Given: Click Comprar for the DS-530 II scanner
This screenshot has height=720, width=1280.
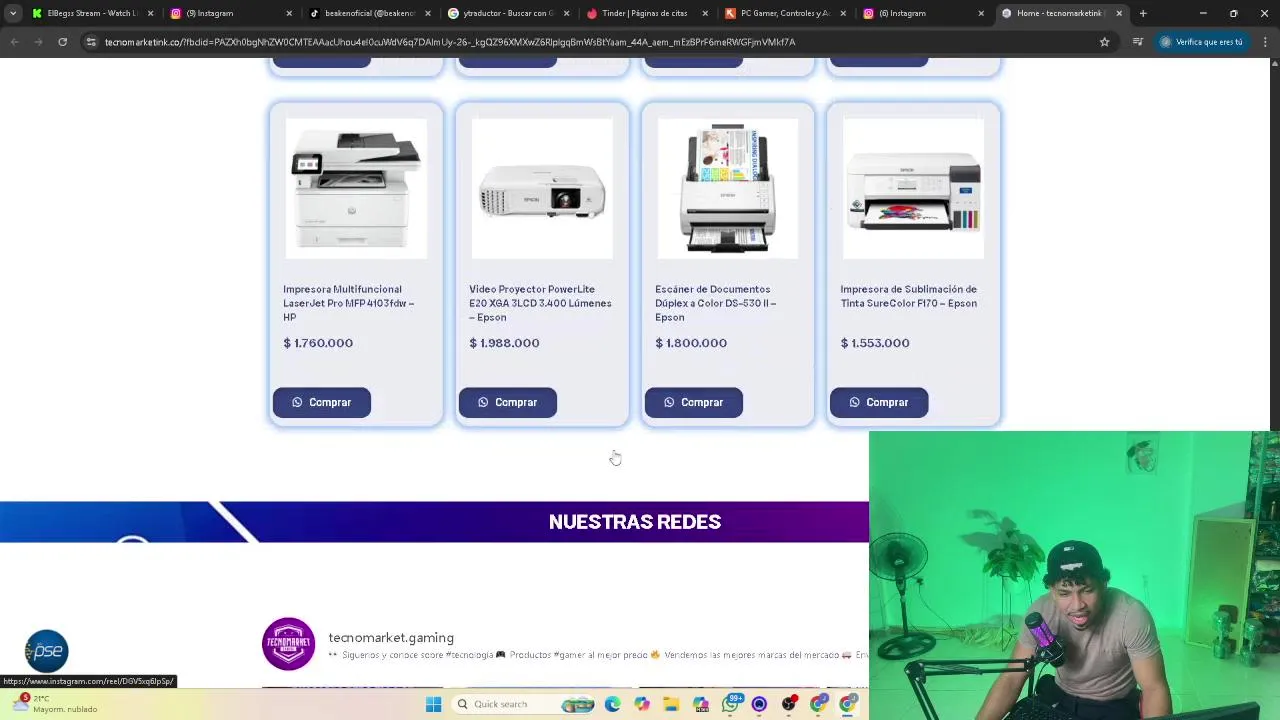Looking at the screenshot, I should pyautogui.click(x=693, y=402).
